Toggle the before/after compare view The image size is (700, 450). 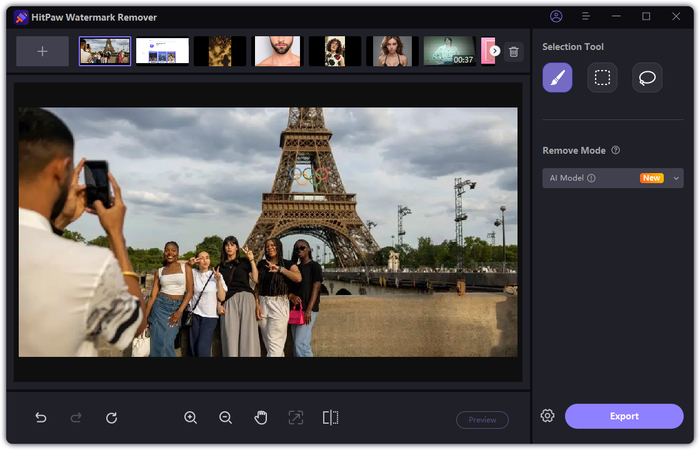point(330,418)
